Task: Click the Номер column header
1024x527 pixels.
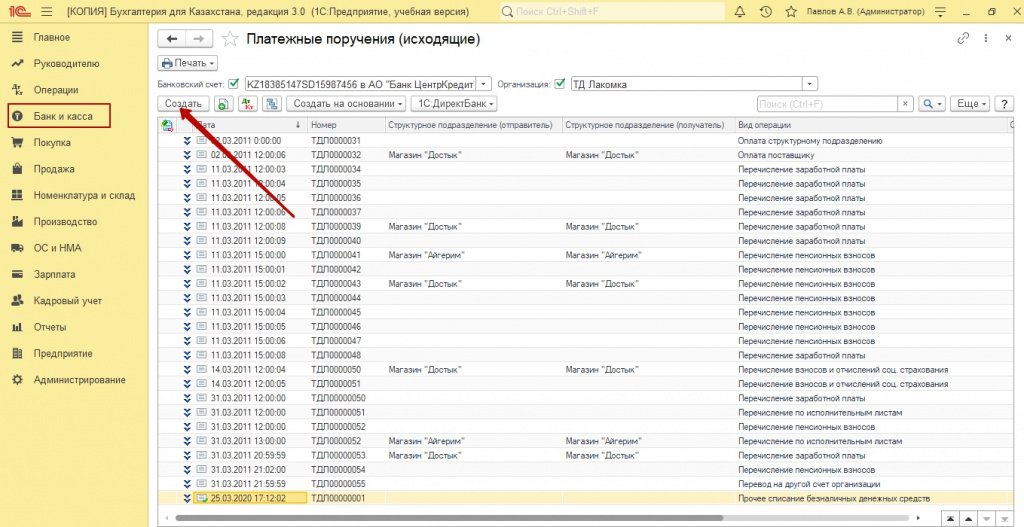Action: coord(345,125)
